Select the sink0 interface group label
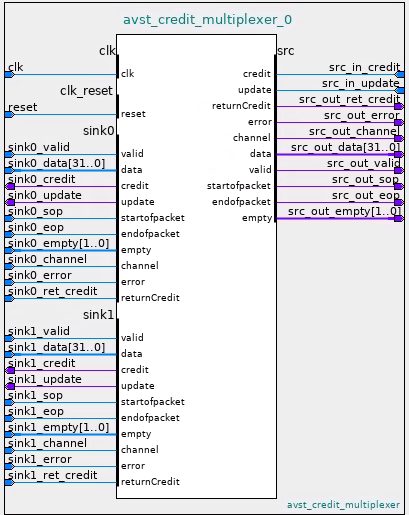This screenshot has width=409, height=515. pos(99,130)
